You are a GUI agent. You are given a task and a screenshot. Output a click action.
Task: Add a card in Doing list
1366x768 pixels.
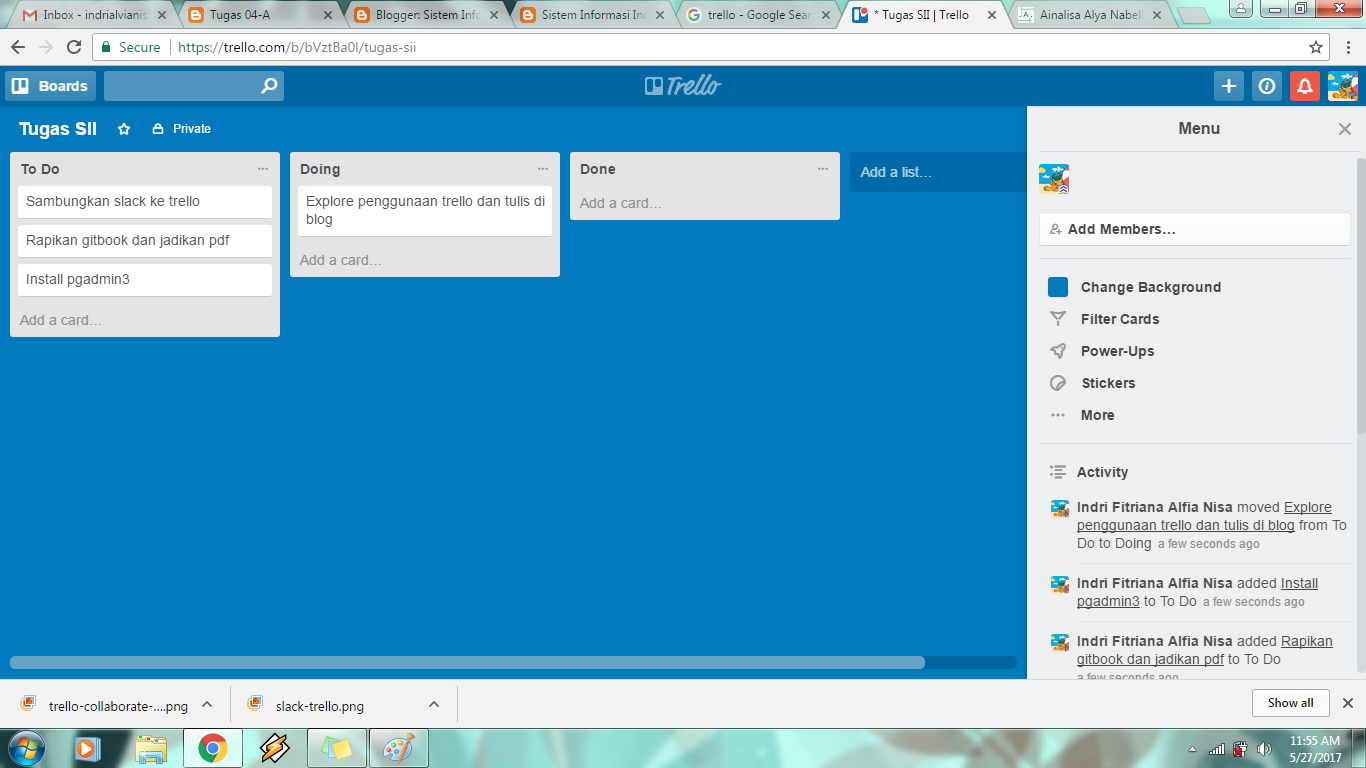tap(341, 260)
